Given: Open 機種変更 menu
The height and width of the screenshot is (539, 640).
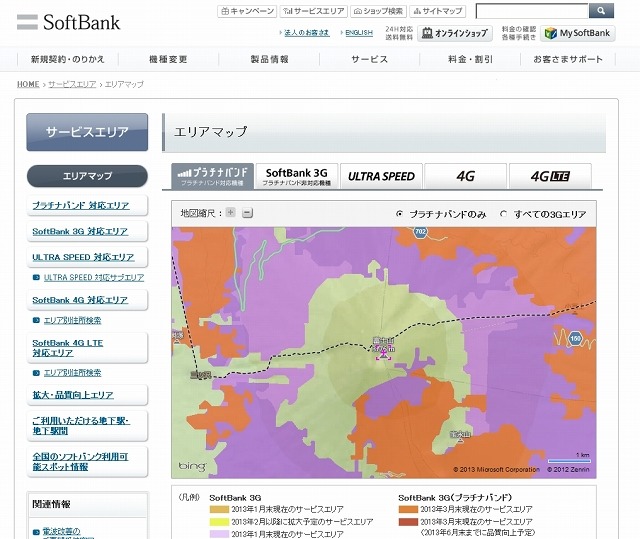Looking at the screenshot, I should pos(168,59).
